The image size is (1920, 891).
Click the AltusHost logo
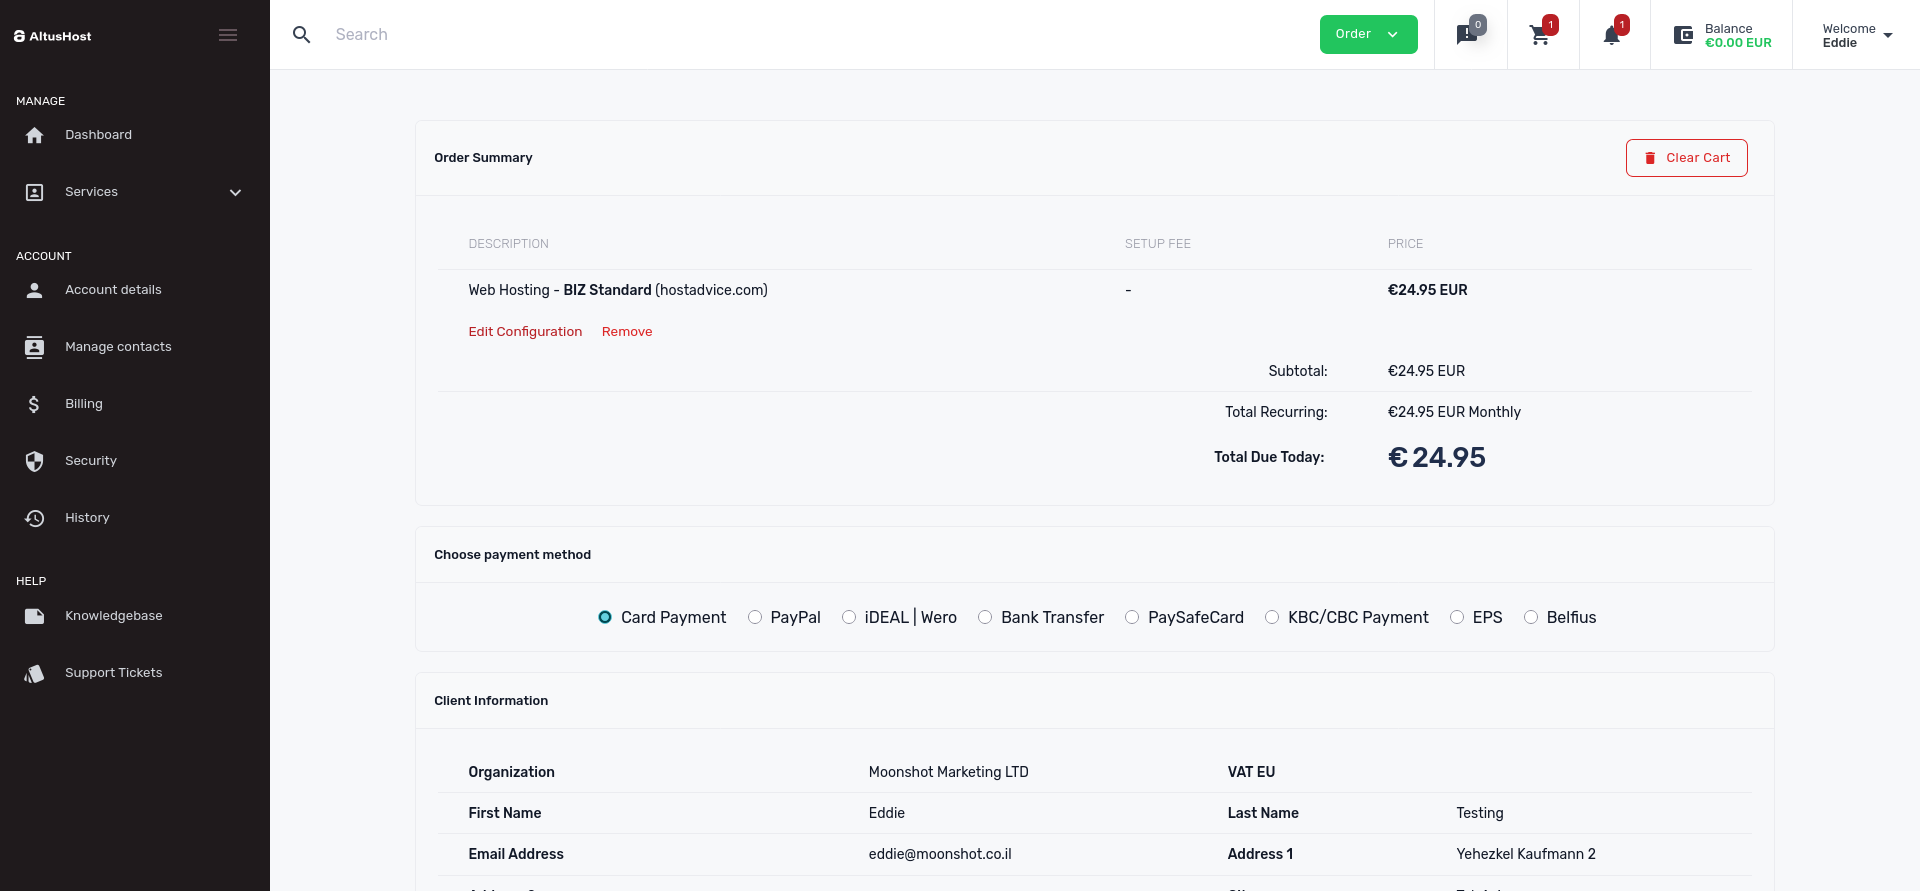point(53,36)
